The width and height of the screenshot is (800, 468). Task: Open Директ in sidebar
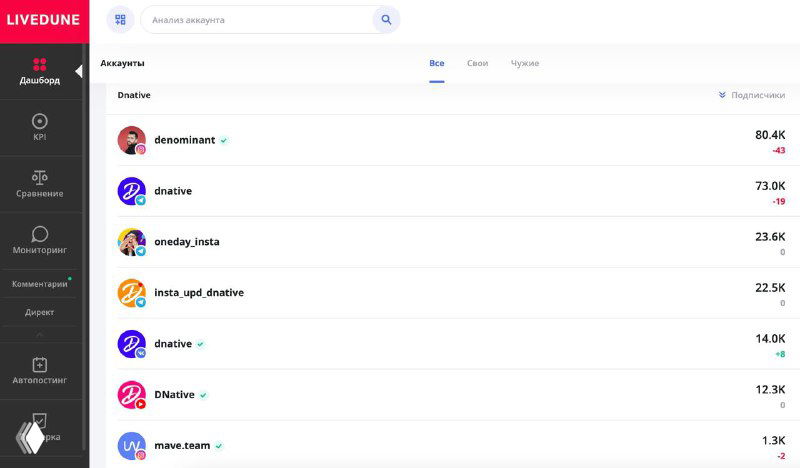[x=40, y=312]
